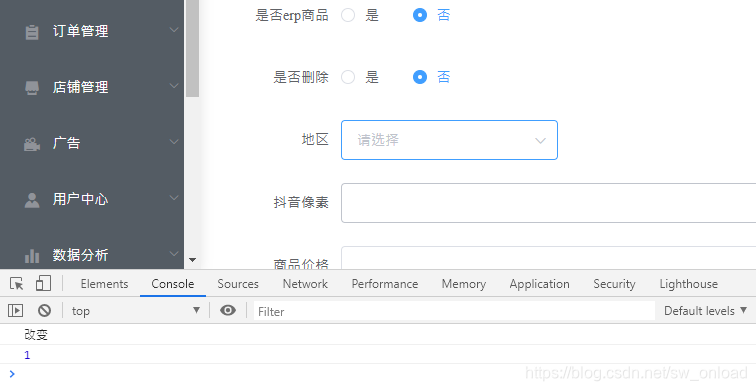Select 是 for 是否erp商品

[348, 15]
